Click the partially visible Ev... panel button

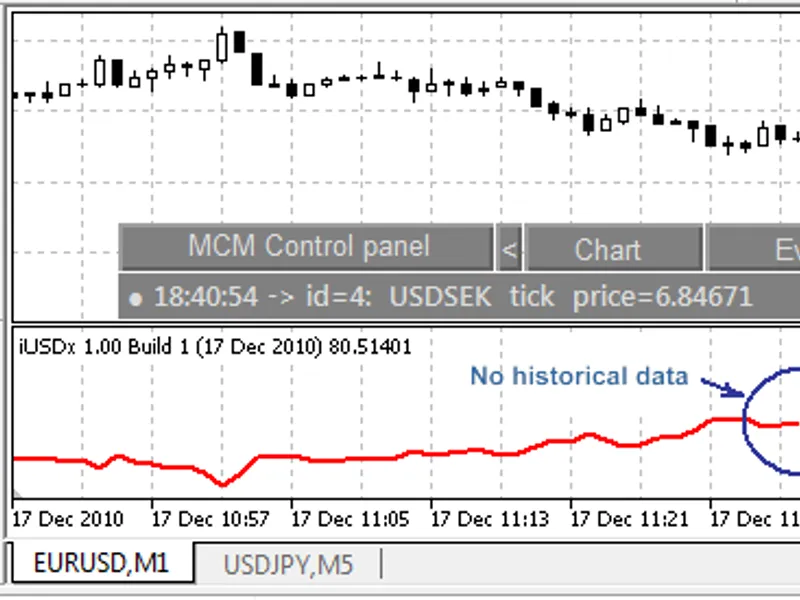point(753,247)
